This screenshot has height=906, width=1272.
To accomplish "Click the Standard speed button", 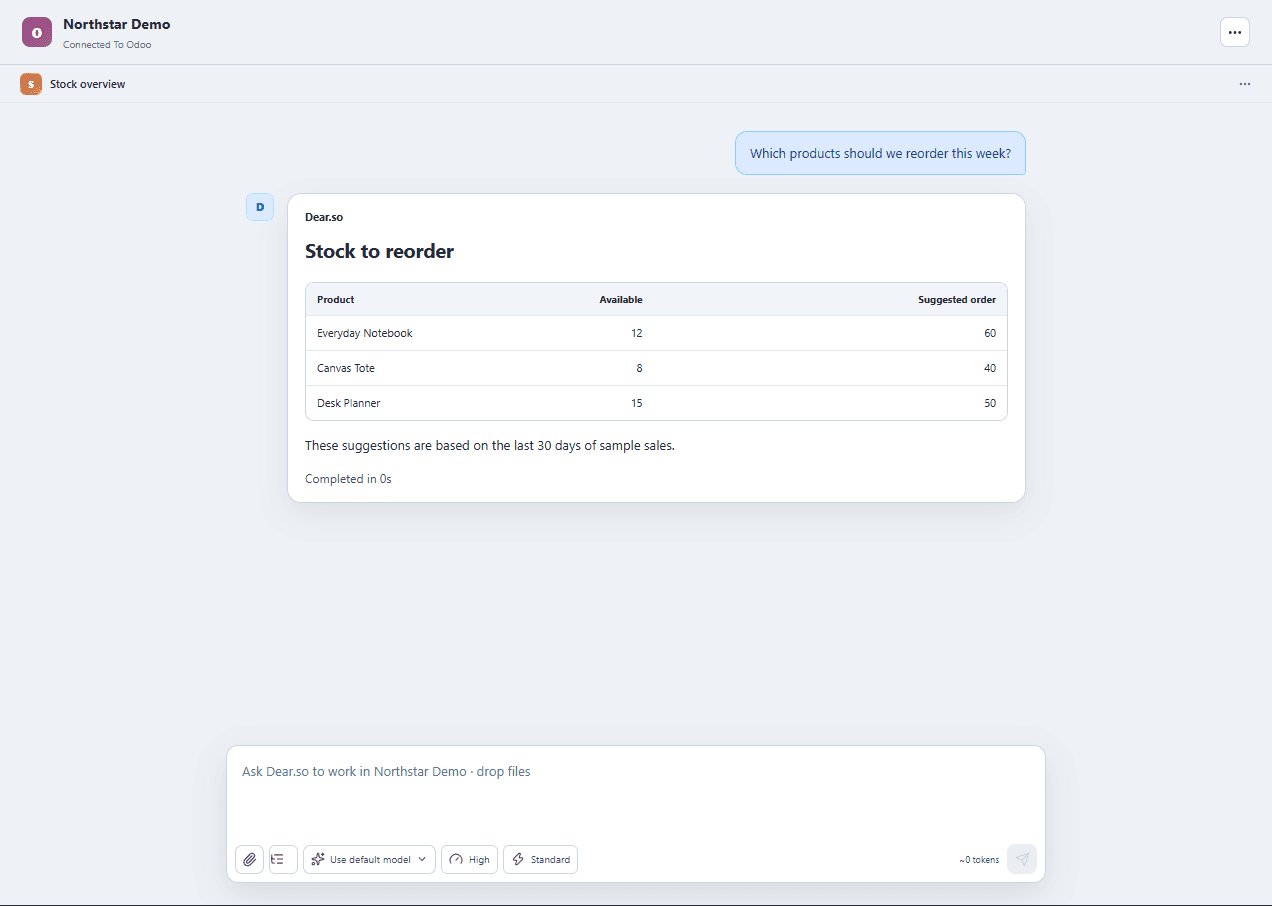I will point(540,859).
